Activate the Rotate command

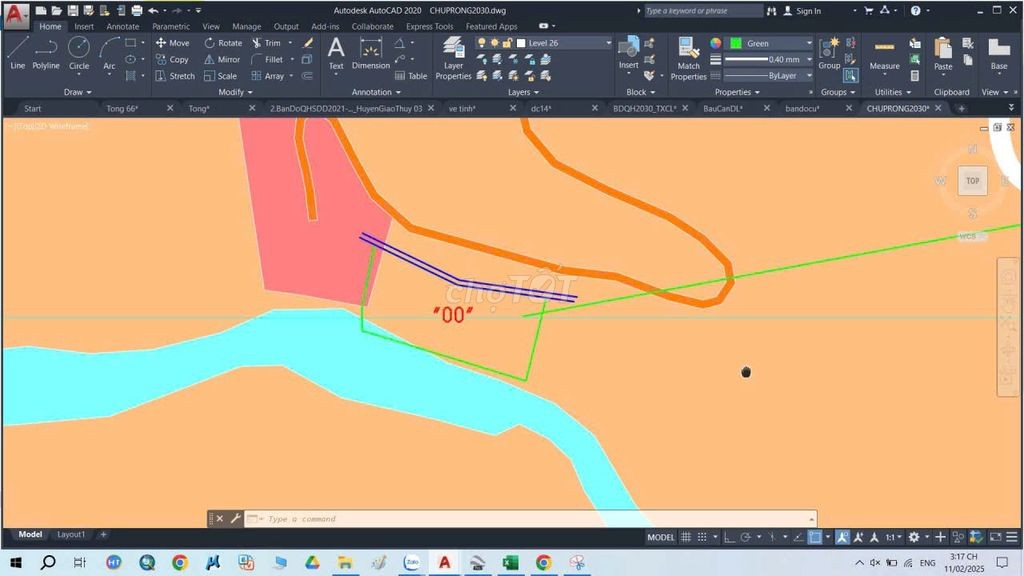pyautogui.click(x=223, y=43)
